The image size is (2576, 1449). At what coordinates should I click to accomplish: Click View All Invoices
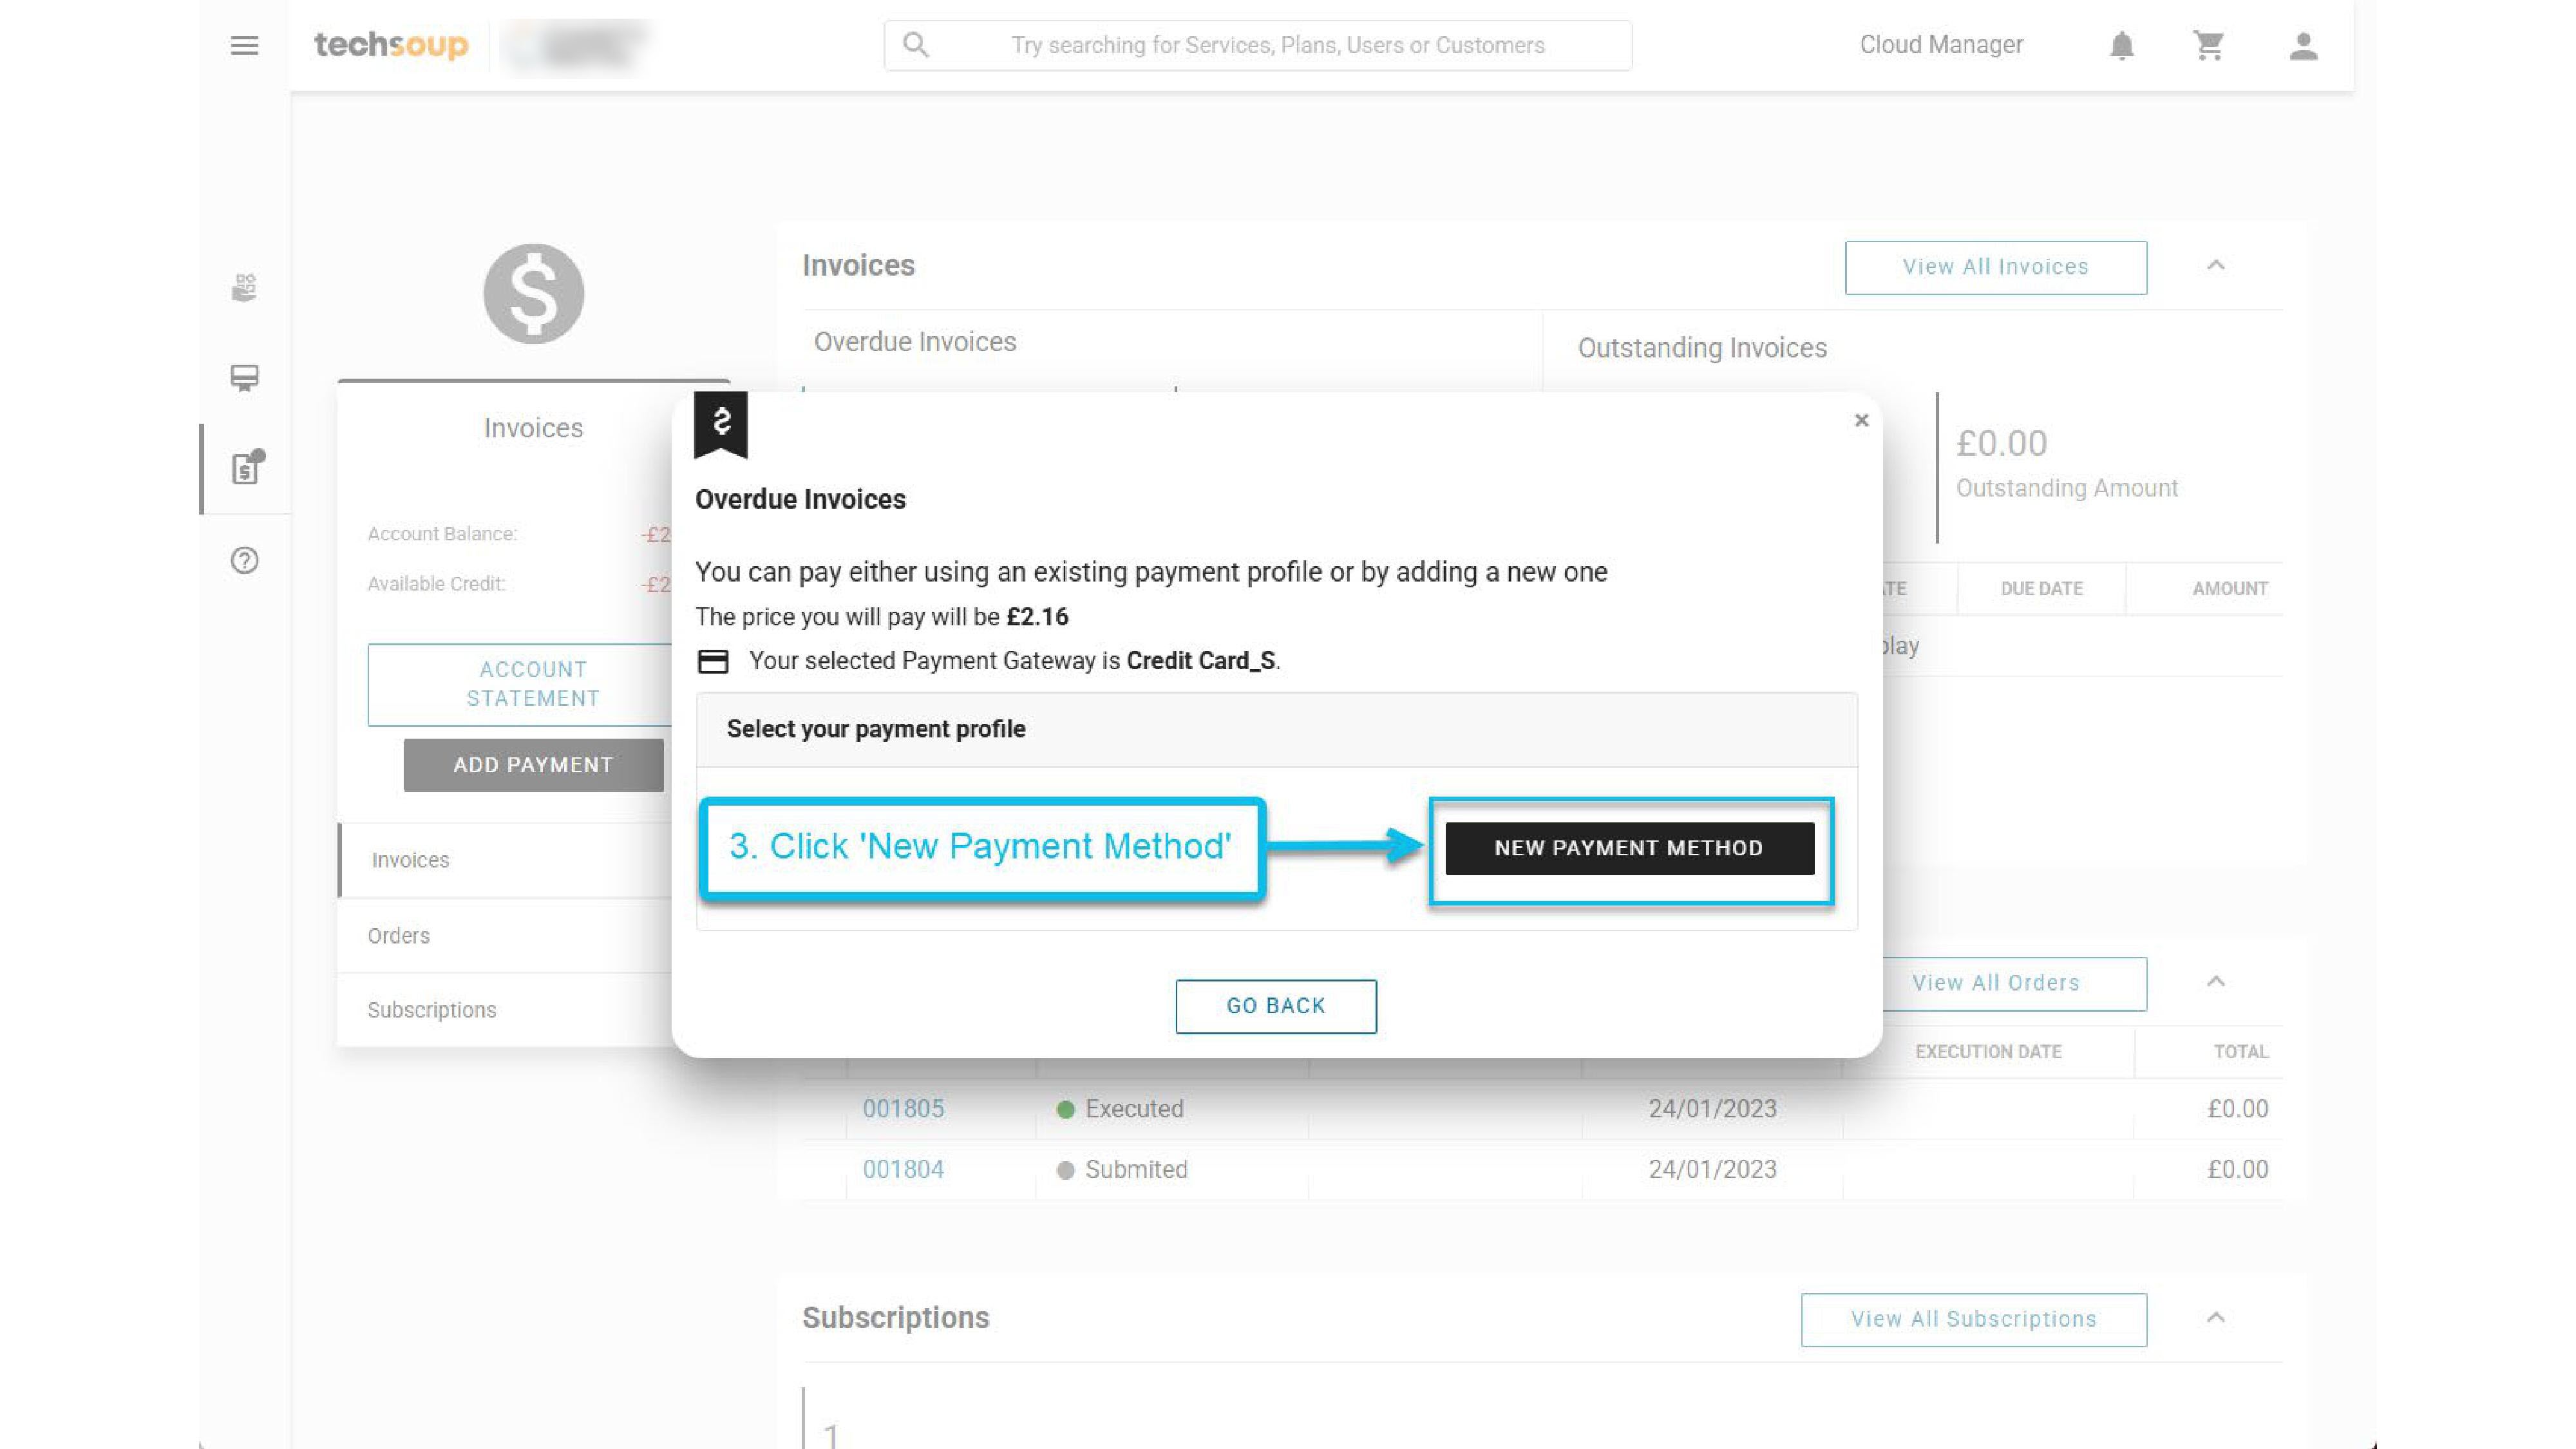tap(1995, 267)
